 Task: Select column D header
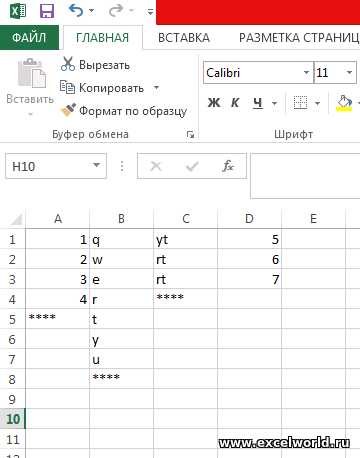250,219
